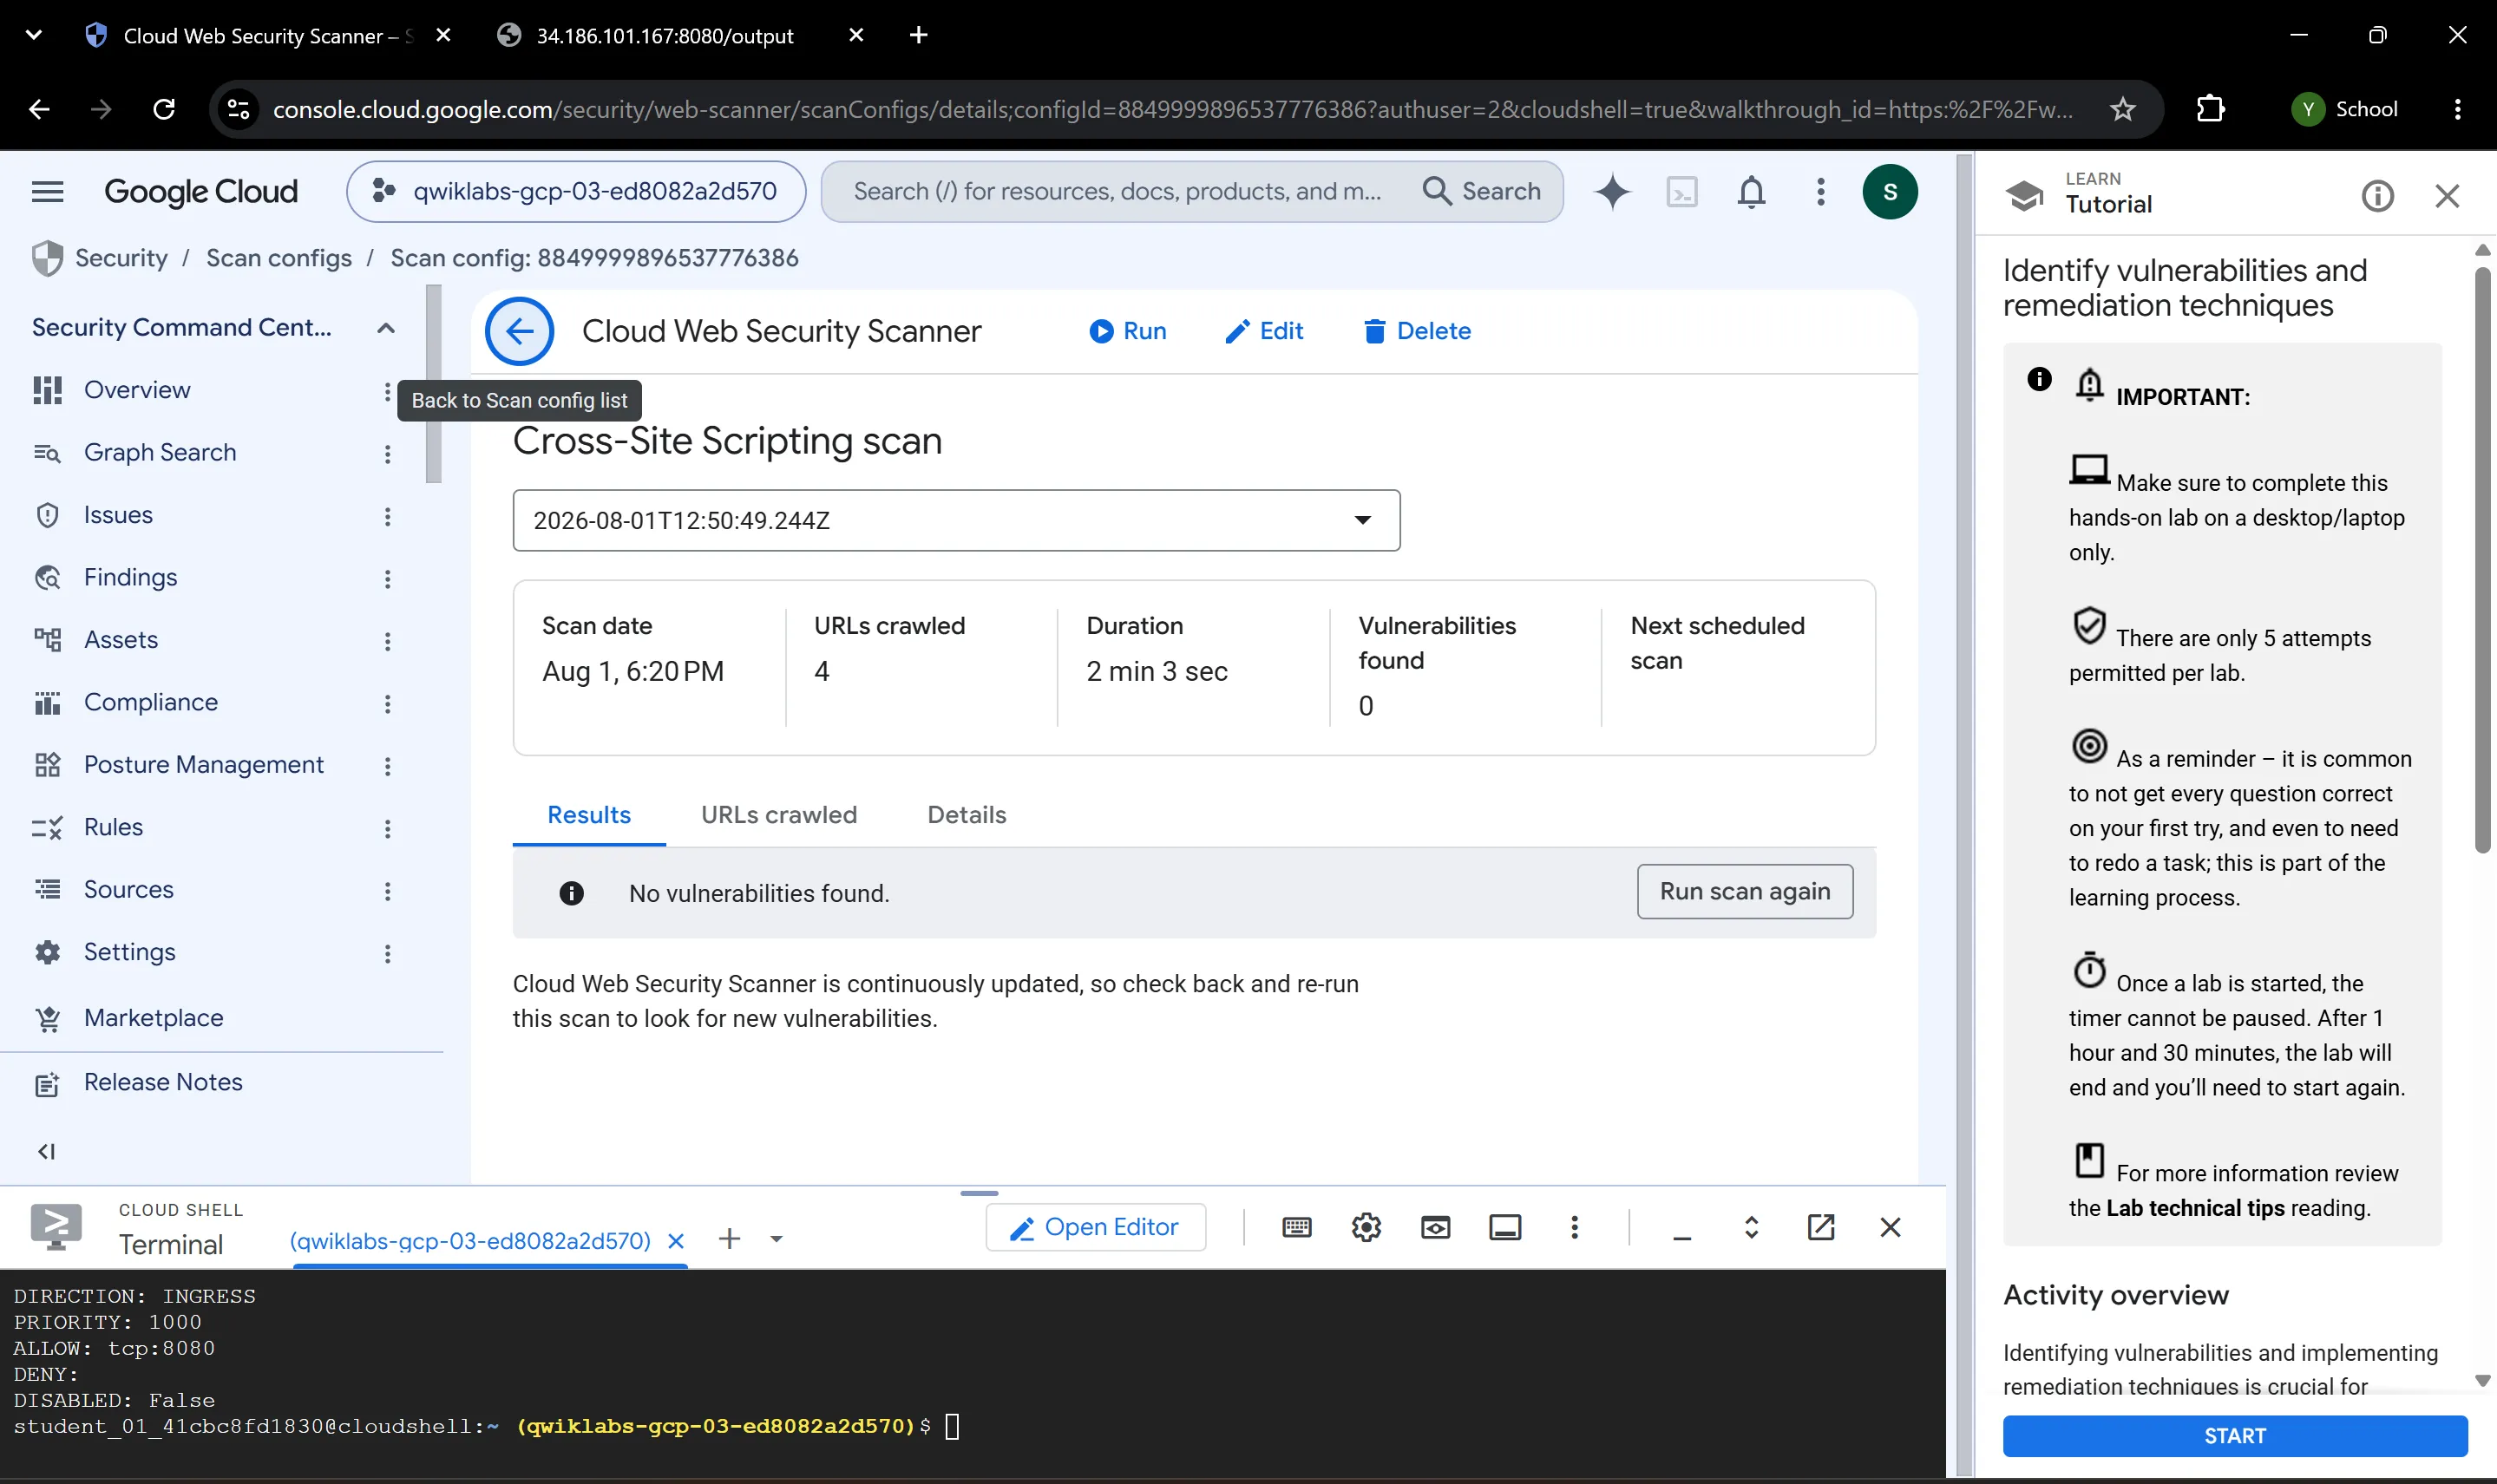Click the Run scan again button

1744,891
